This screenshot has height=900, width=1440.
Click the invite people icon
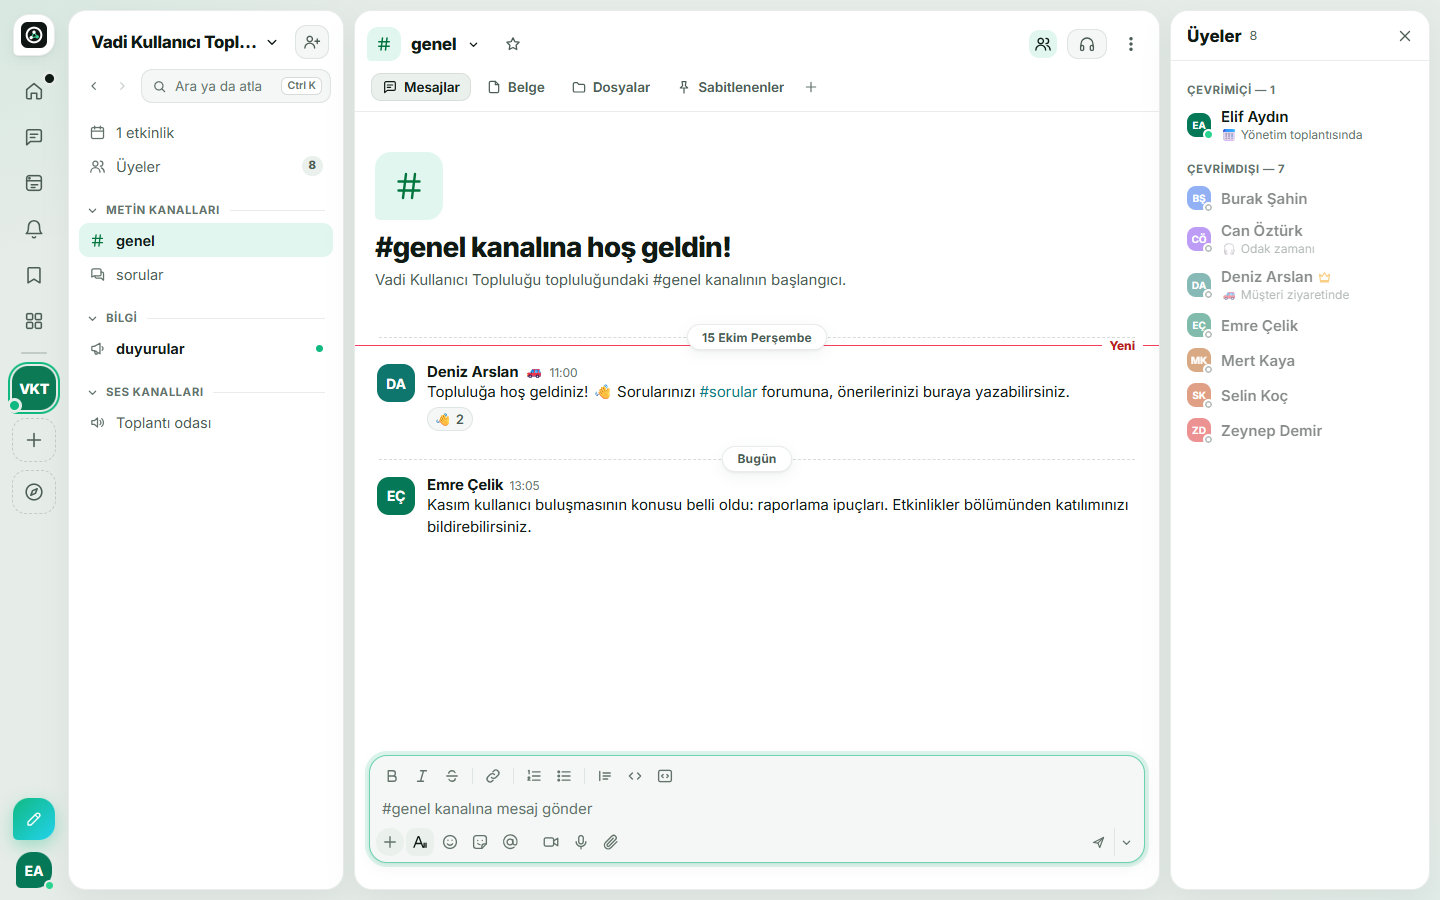[x=312, y=42]
